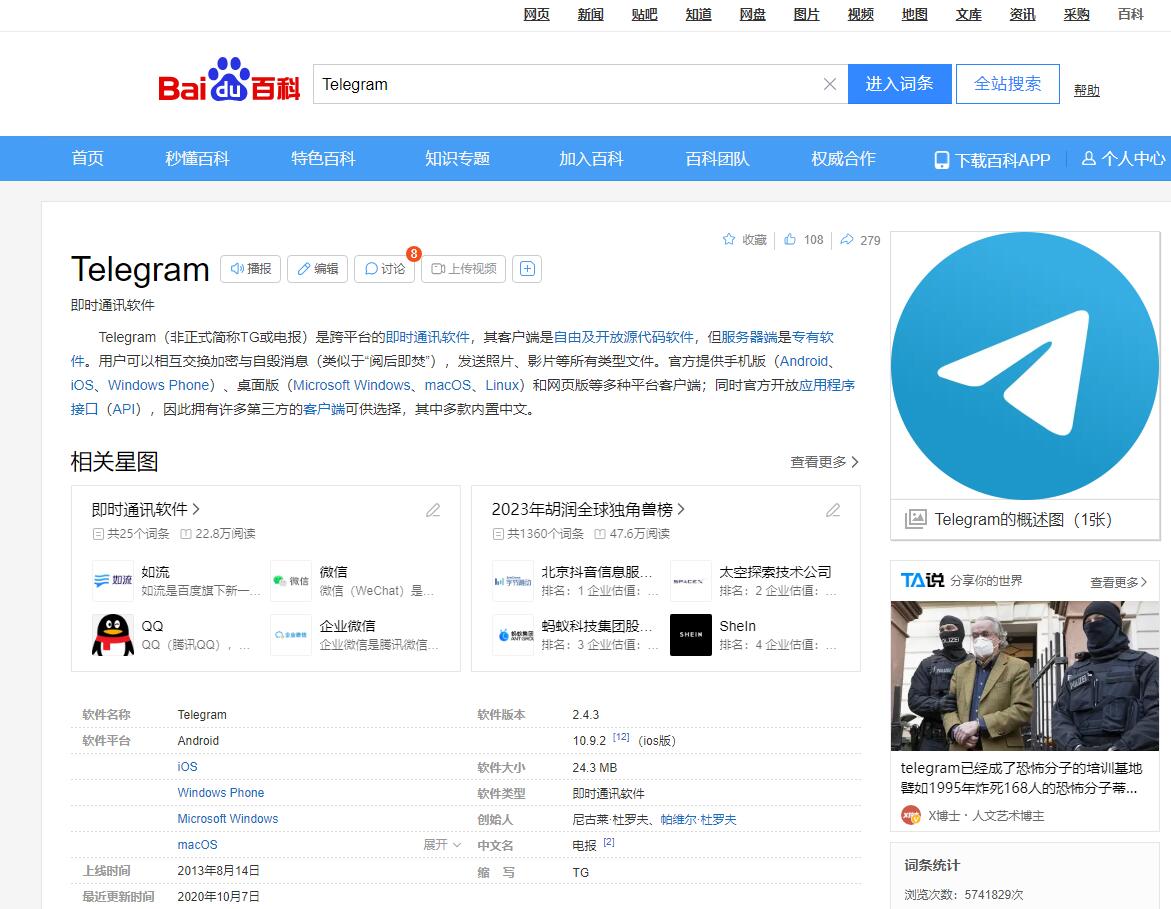Click the large Telegram logo image
The width and height of the screenshot is (1171, 909).
pos(1025,365)
